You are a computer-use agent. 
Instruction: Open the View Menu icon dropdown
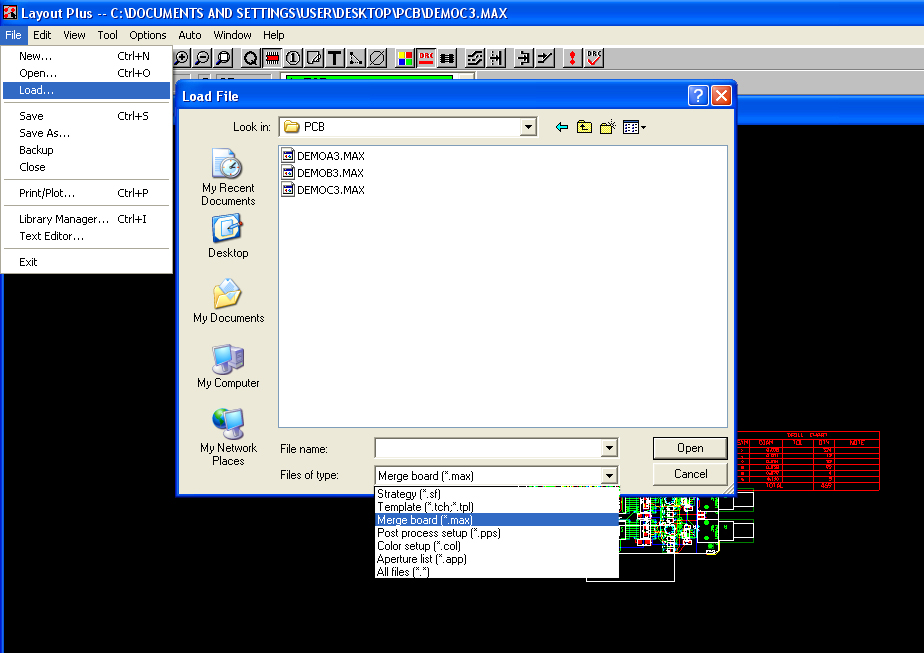coord(634,127)
